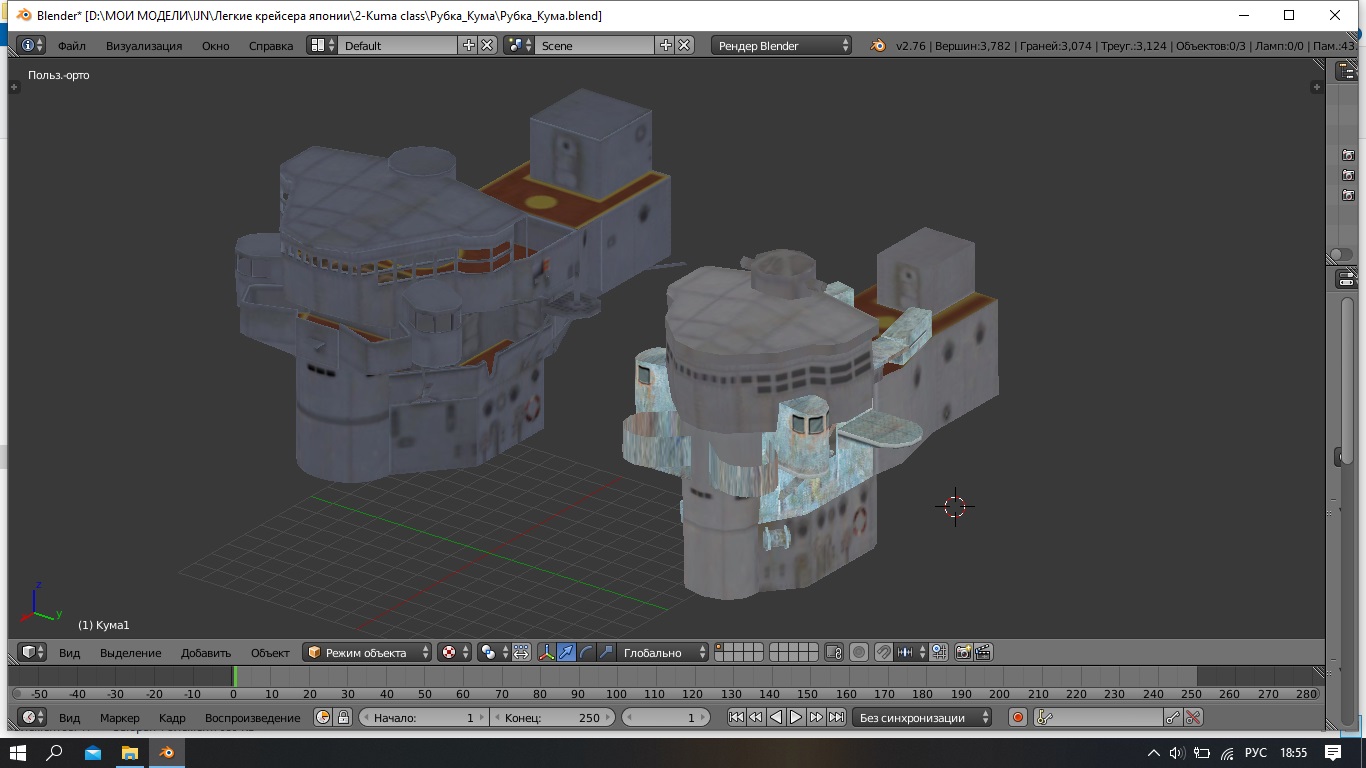Click the OpenGL render animation clapperboard icon
This screenshot has width=1366, height=768.
tap(983, 652)
